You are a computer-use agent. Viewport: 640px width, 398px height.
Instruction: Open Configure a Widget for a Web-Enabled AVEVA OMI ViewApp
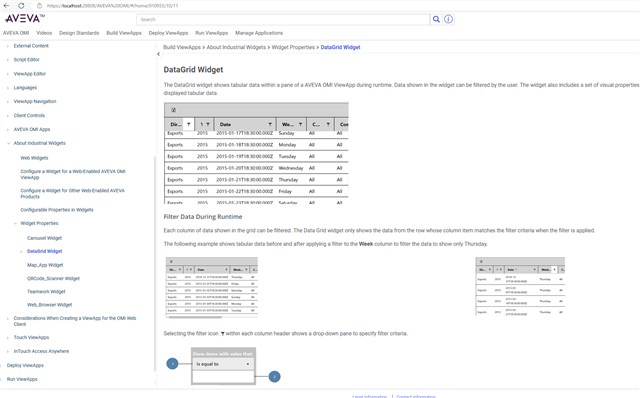pyautogui.click(x=73, y=174)
